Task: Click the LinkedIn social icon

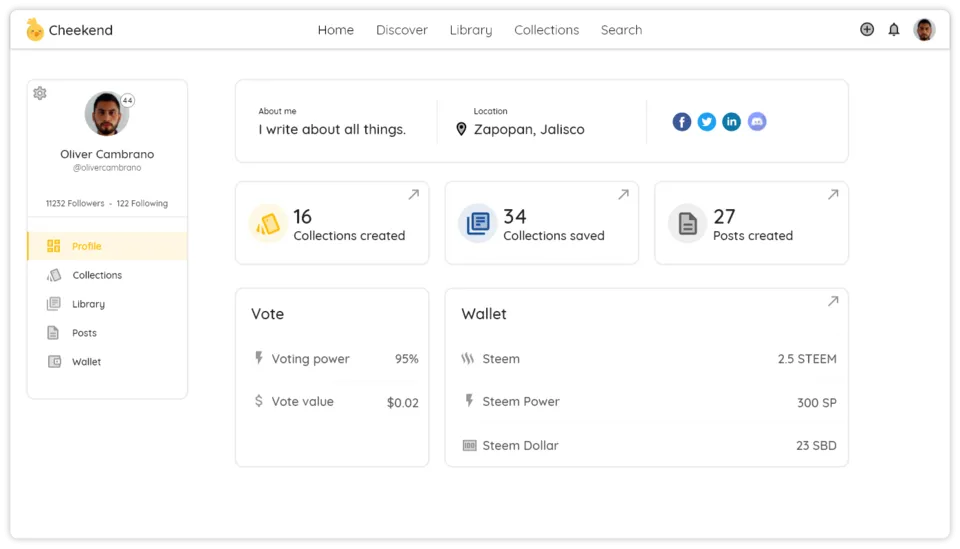Action: [x=732, y=122]
